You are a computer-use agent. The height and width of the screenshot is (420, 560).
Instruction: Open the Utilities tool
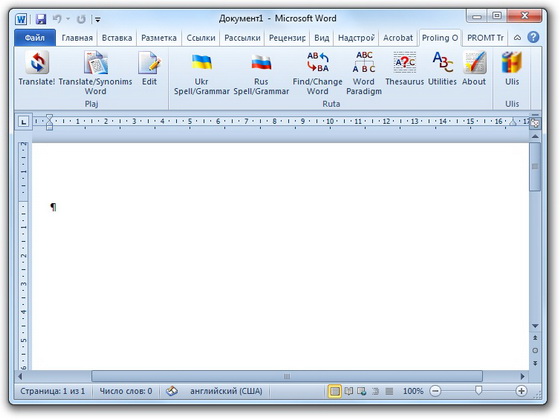pyautogui.click(x=442, y=69)
